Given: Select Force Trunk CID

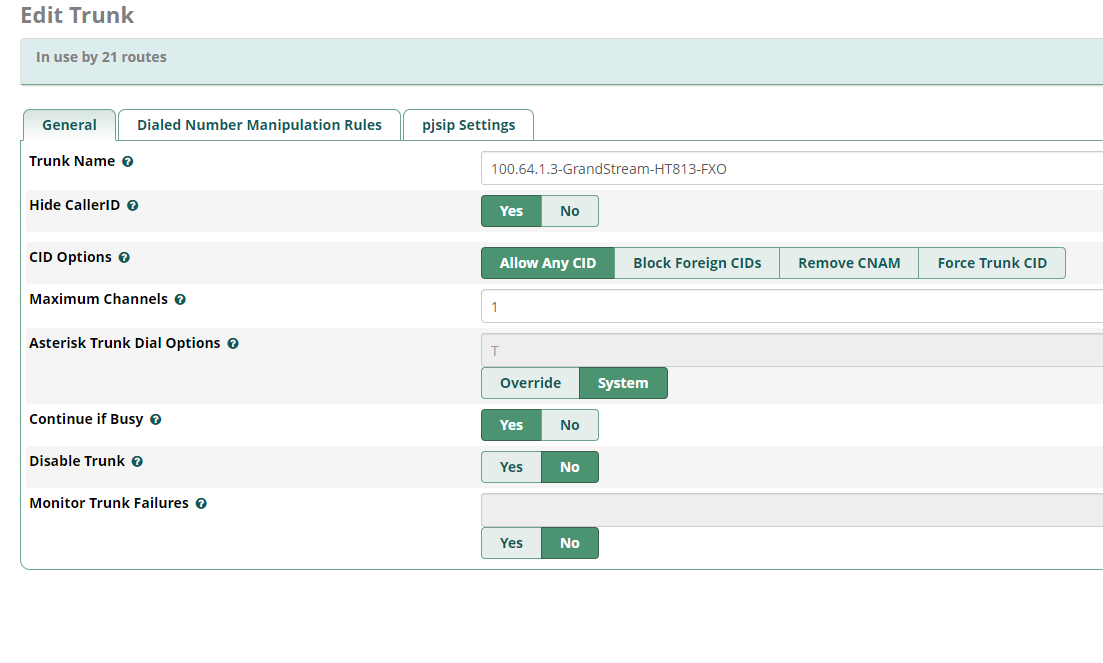Looking at the screenshot, I should tap(992, 262).
